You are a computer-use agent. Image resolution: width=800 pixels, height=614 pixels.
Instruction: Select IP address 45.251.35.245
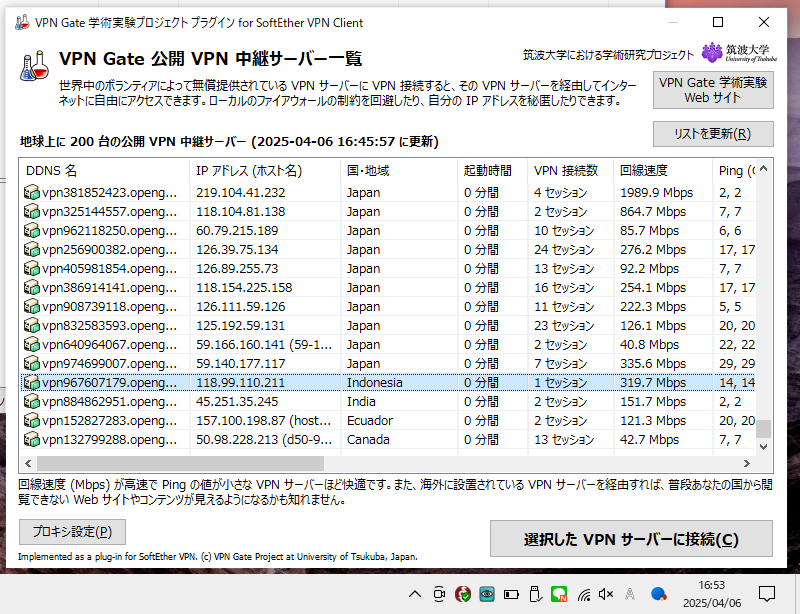pyautogui.click(x=237, y=401)
